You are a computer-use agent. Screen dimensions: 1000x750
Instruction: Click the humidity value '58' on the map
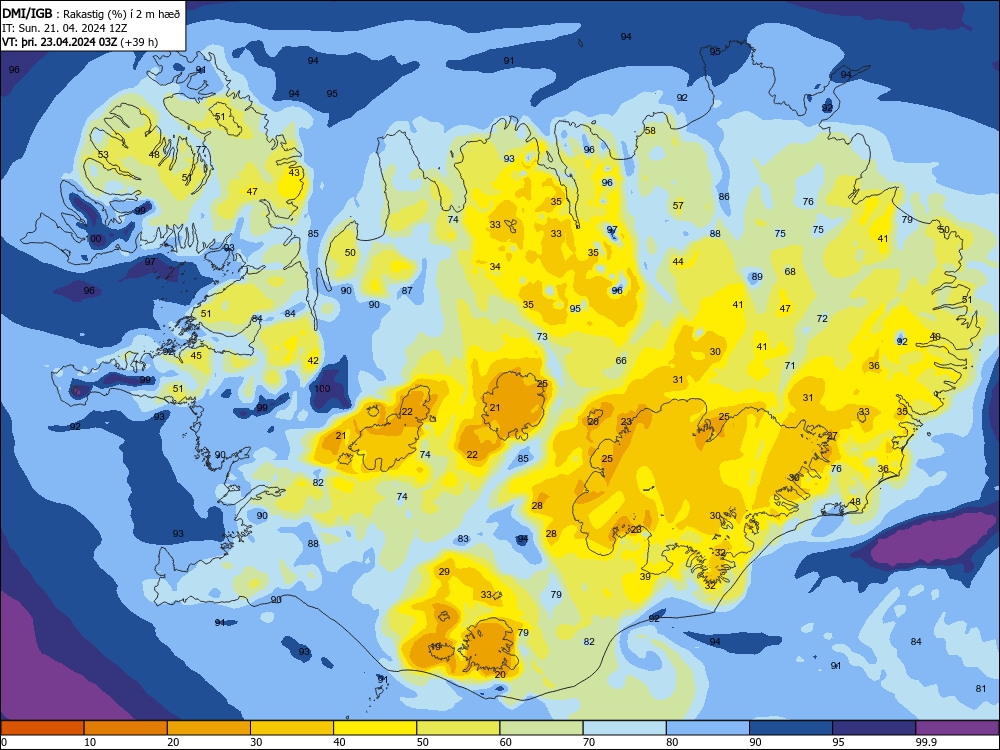pyautogui.click(x=650, y=131)
